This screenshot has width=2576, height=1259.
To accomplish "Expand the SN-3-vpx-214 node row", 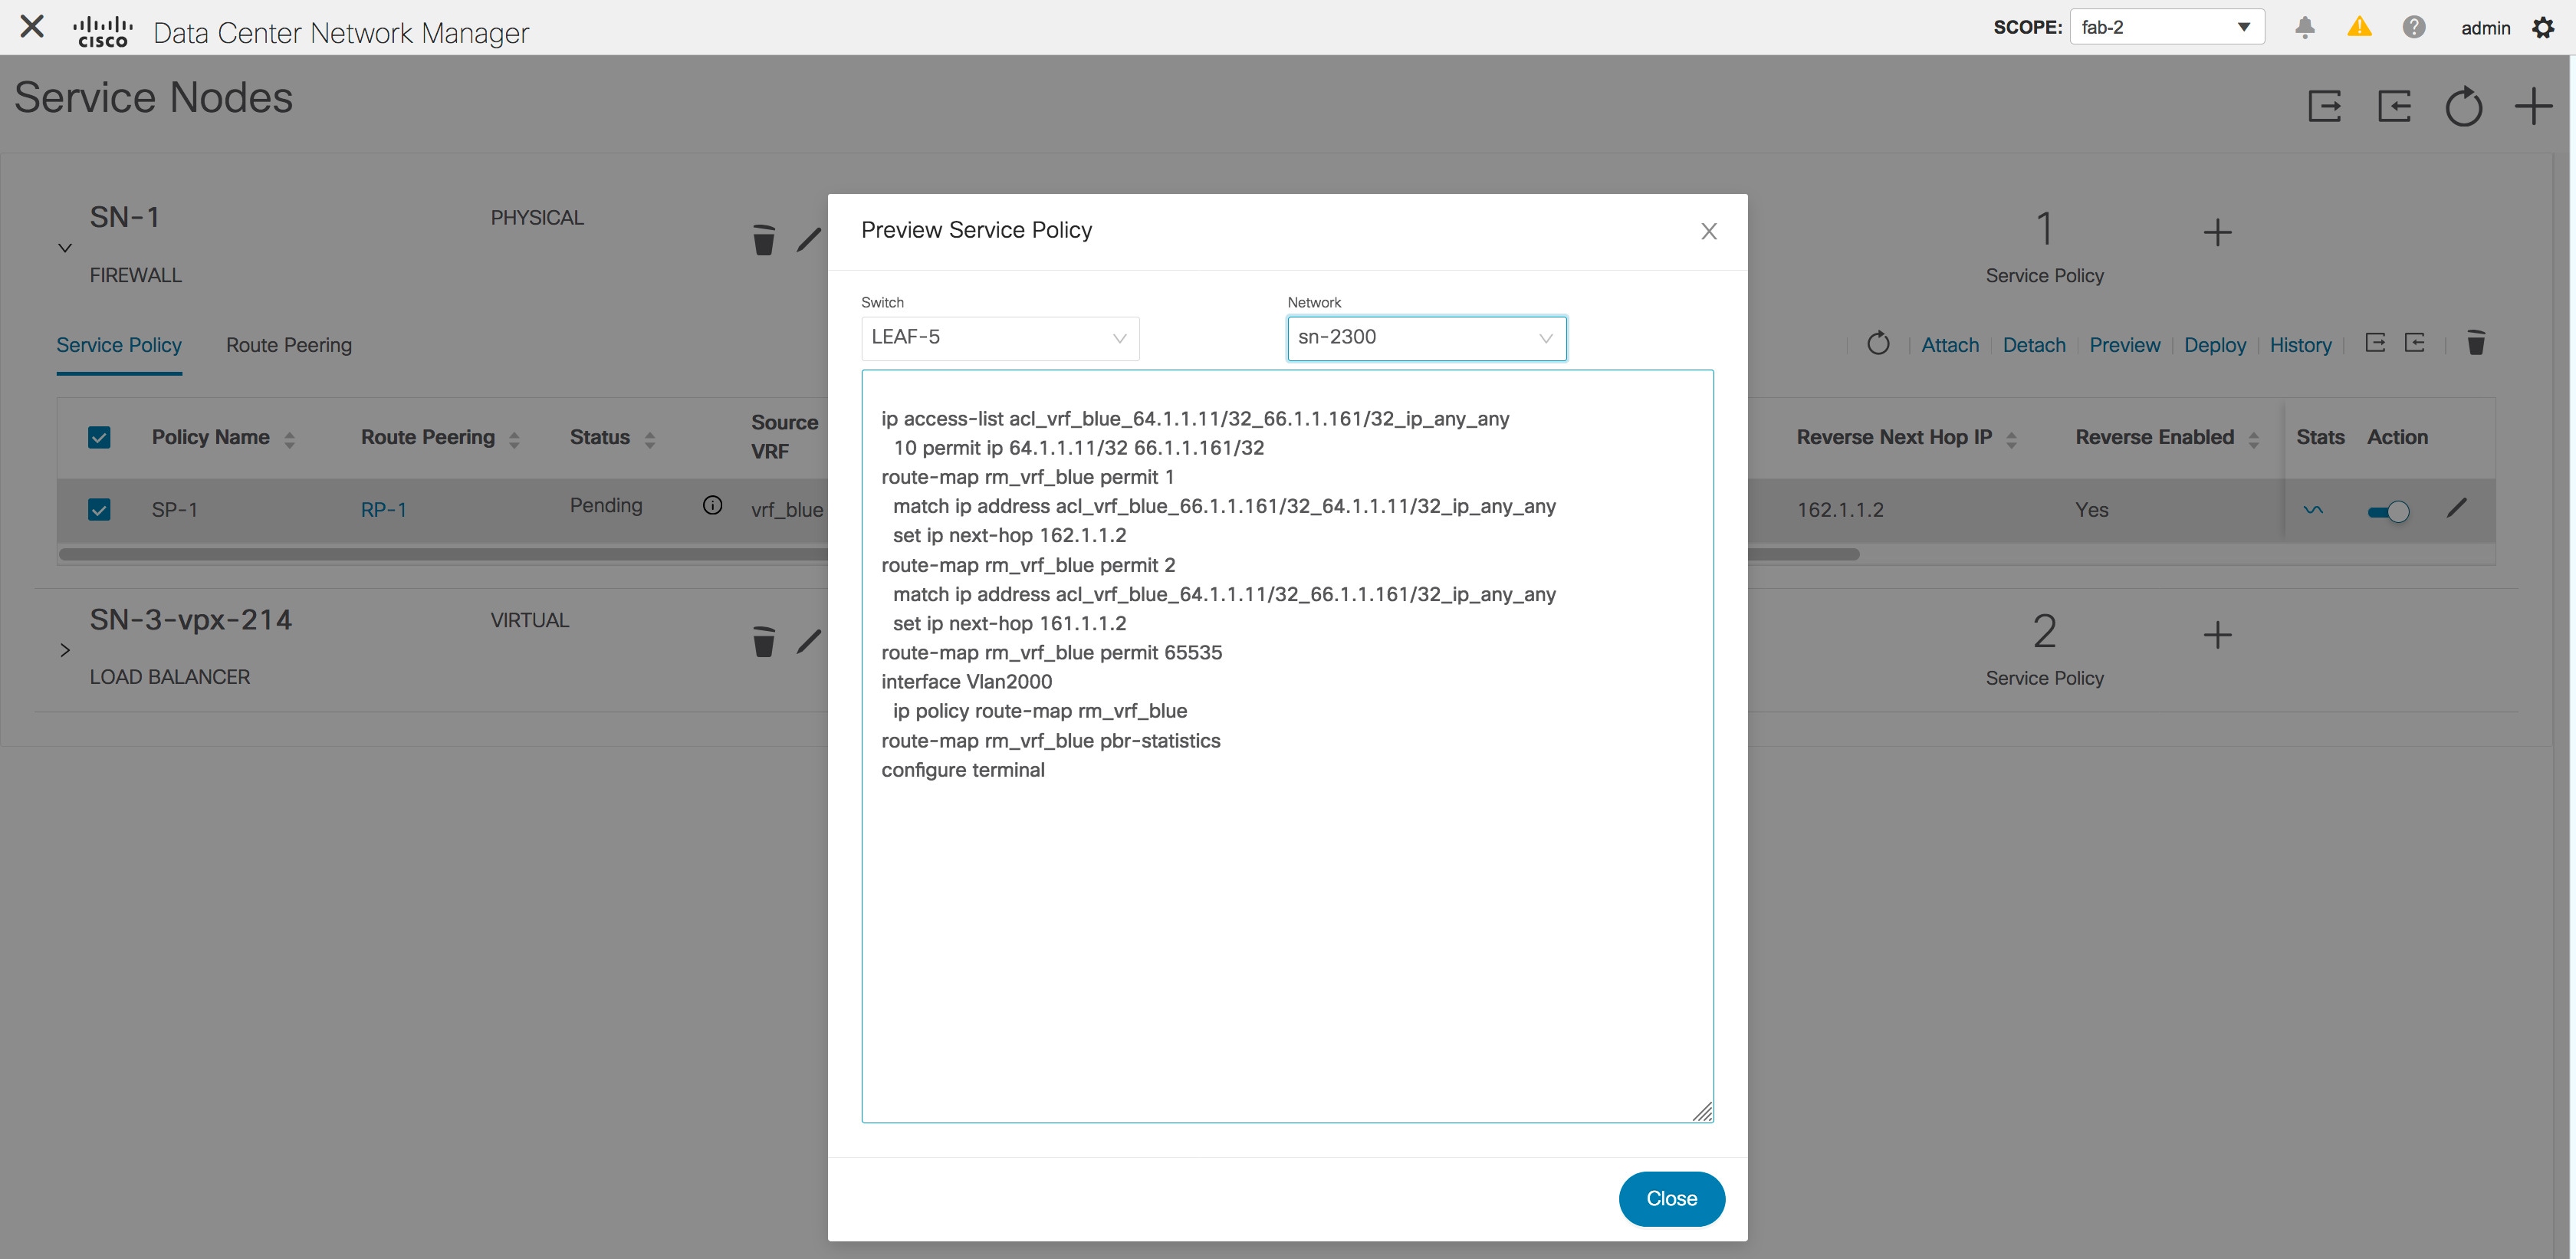I will click(x=65, y=650).
